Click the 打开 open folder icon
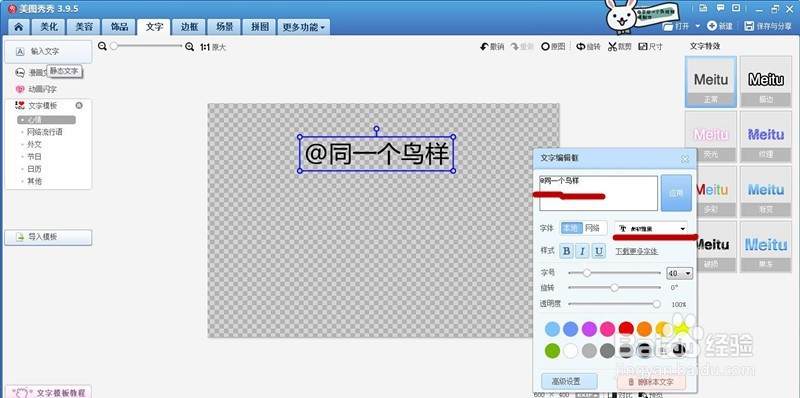Viewport: 800px width, 398px height. 668,26
